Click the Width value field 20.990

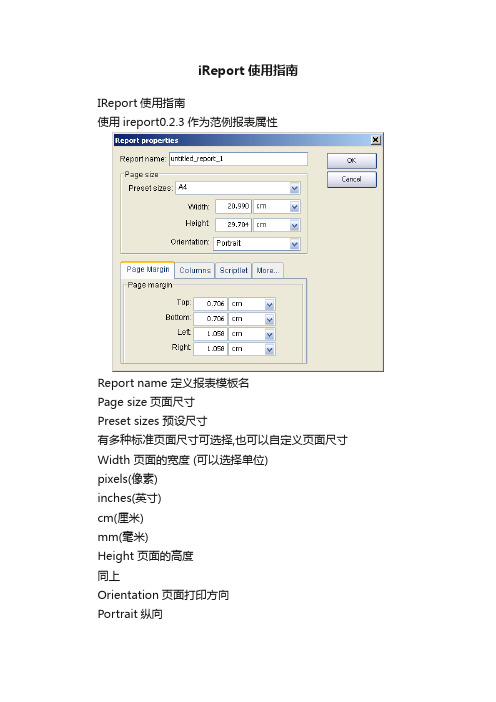click(x=233, y=206)
